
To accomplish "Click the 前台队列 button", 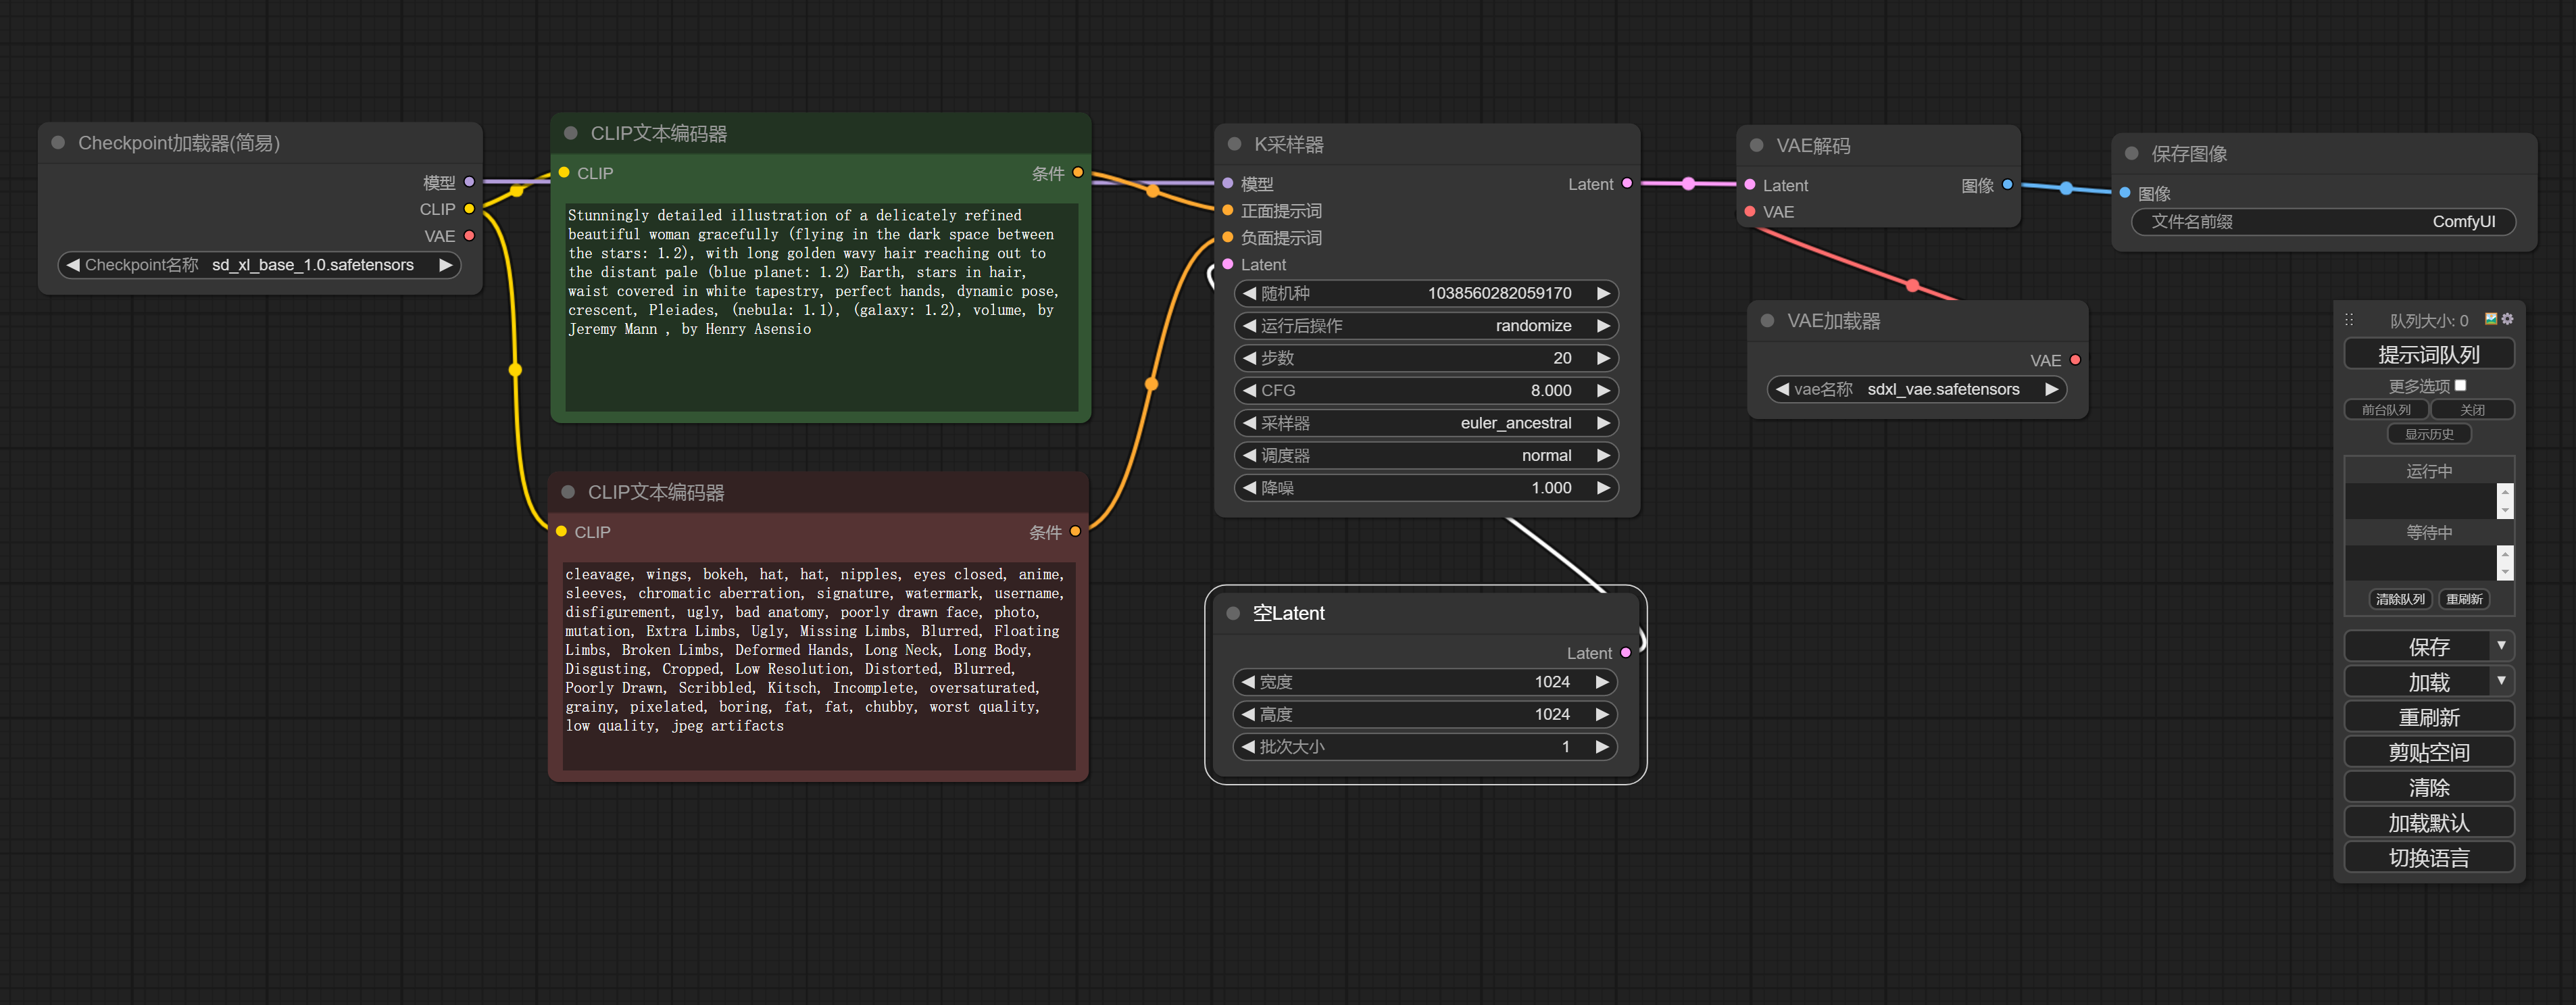I will coord(2386,410).
